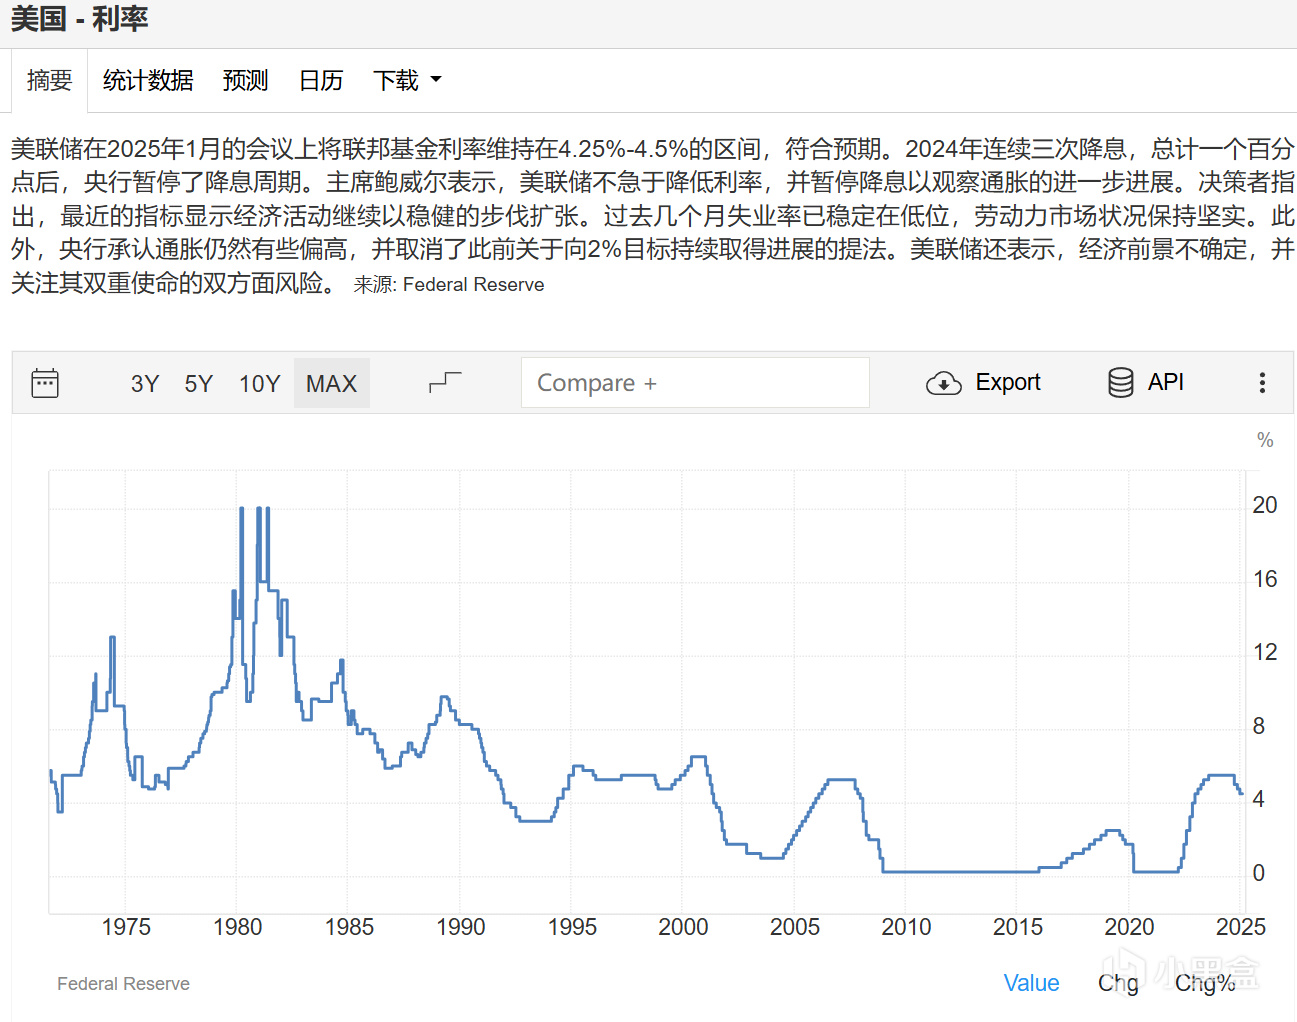Click the API button label
This screenshot has height=1022, width=1297.
click(1166, 382)
